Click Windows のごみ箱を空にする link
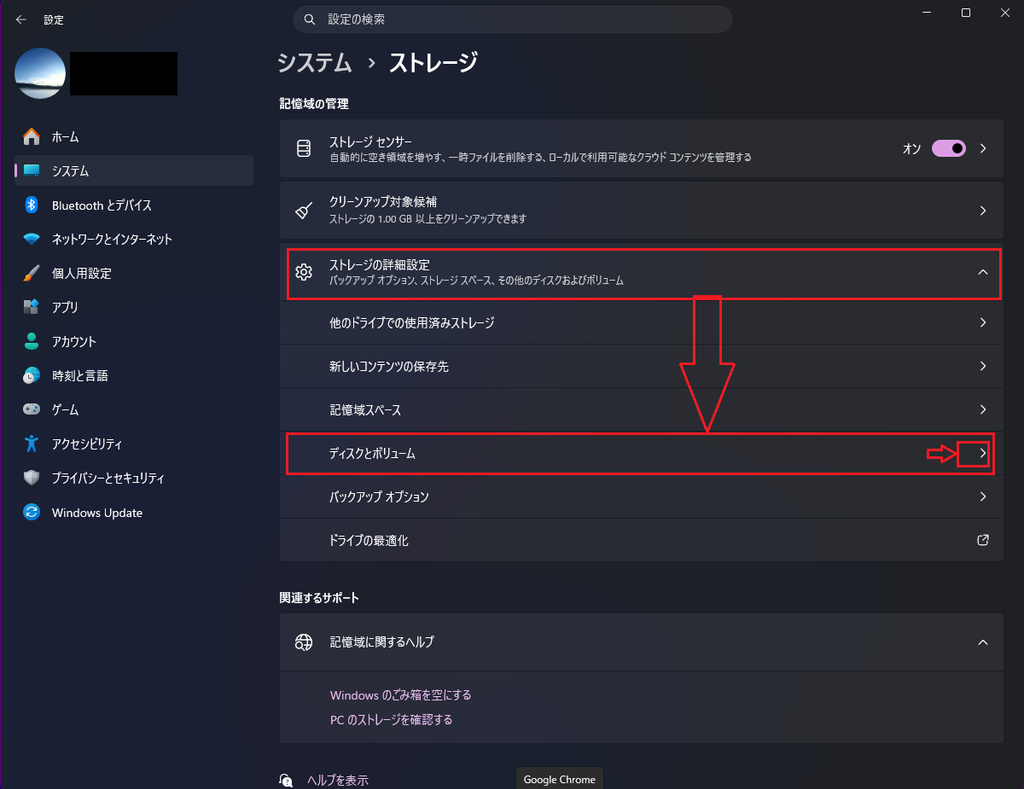The width and height of the screenshot is (1024, 789). click(x=400, y=695)
